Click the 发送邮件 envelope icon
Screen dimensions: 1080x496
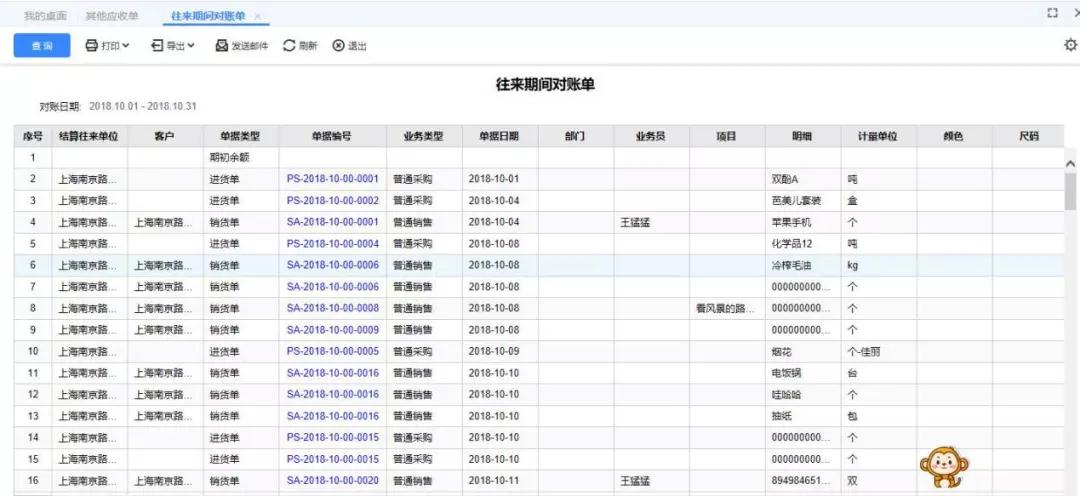[222, 45]
